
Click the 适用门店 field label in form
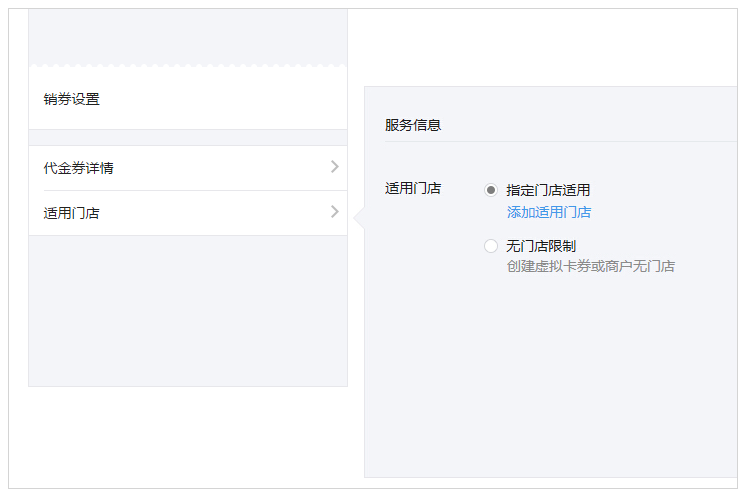pos(413,188)
